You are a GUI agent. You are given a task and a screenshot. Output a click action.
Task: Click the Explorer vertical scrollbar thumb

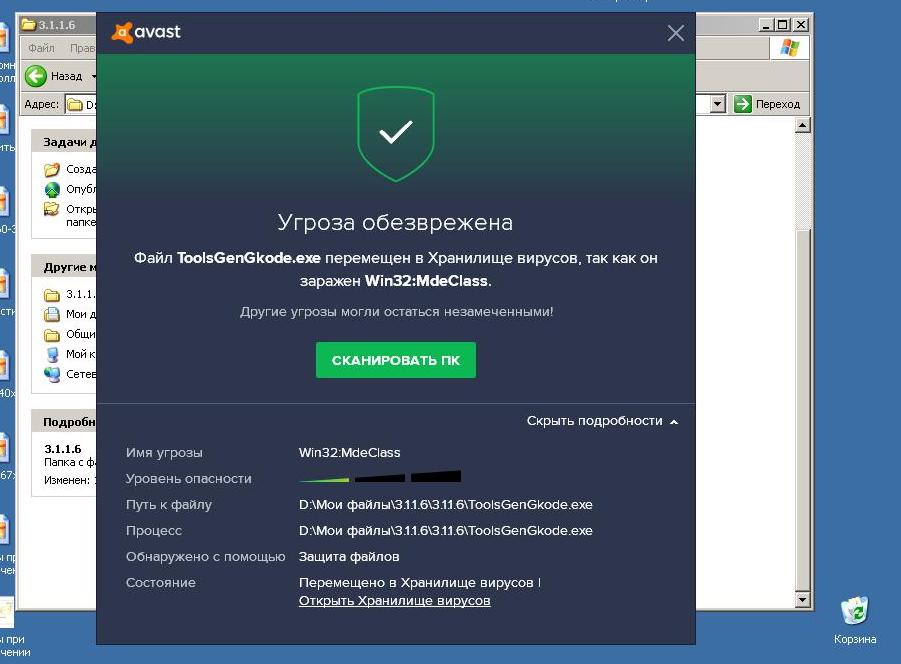tap(803, 409)
